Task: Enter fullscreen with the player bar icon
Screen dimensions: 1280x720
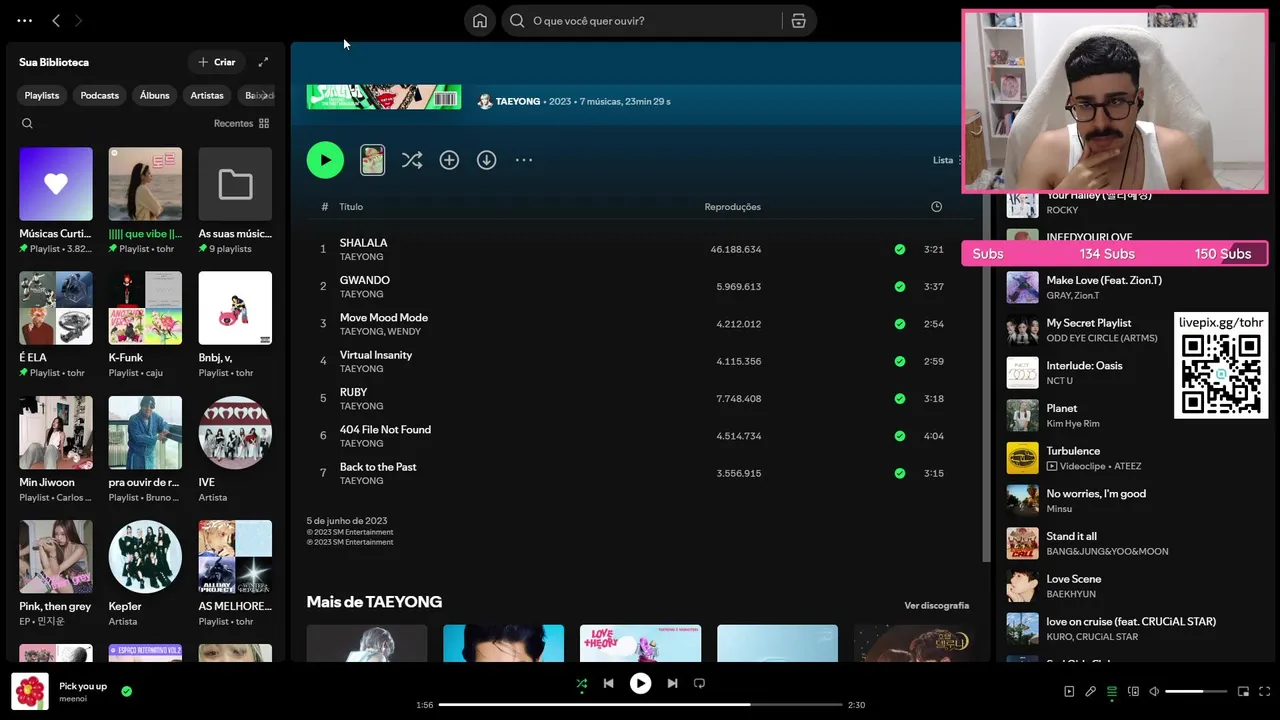Action: 1265,692
